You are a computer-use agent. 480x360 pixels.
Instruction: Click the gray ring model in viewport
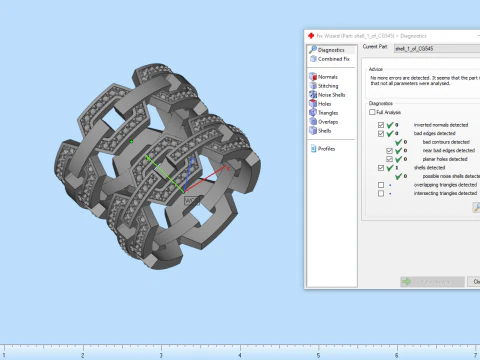[157, 166]
